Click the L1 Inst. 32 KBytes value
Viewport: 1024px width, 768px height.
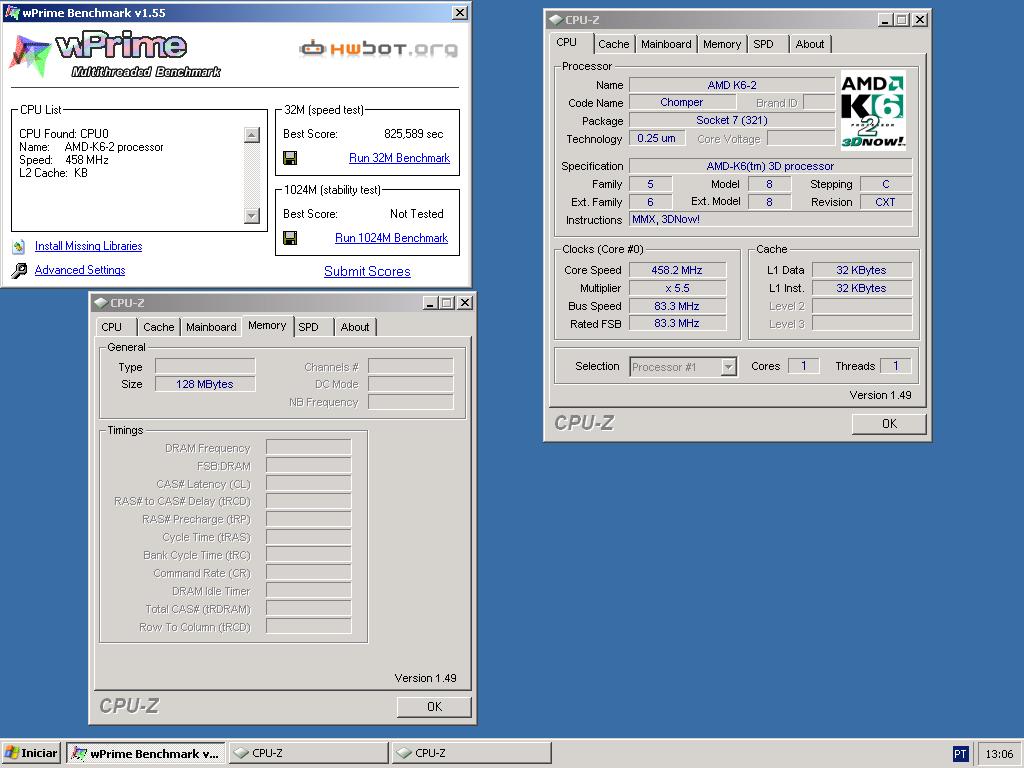click(x=861, y=289)
